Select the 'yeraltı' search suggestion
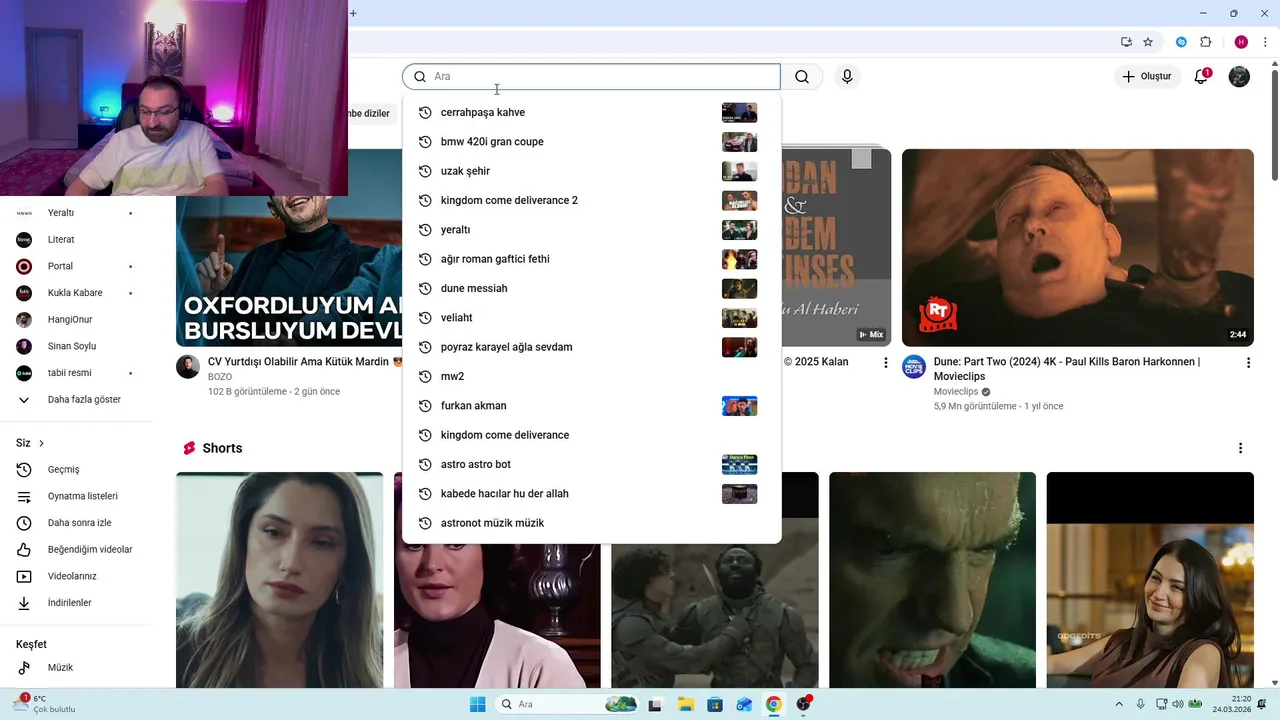The image size is (1280, 720). [591, 230]
